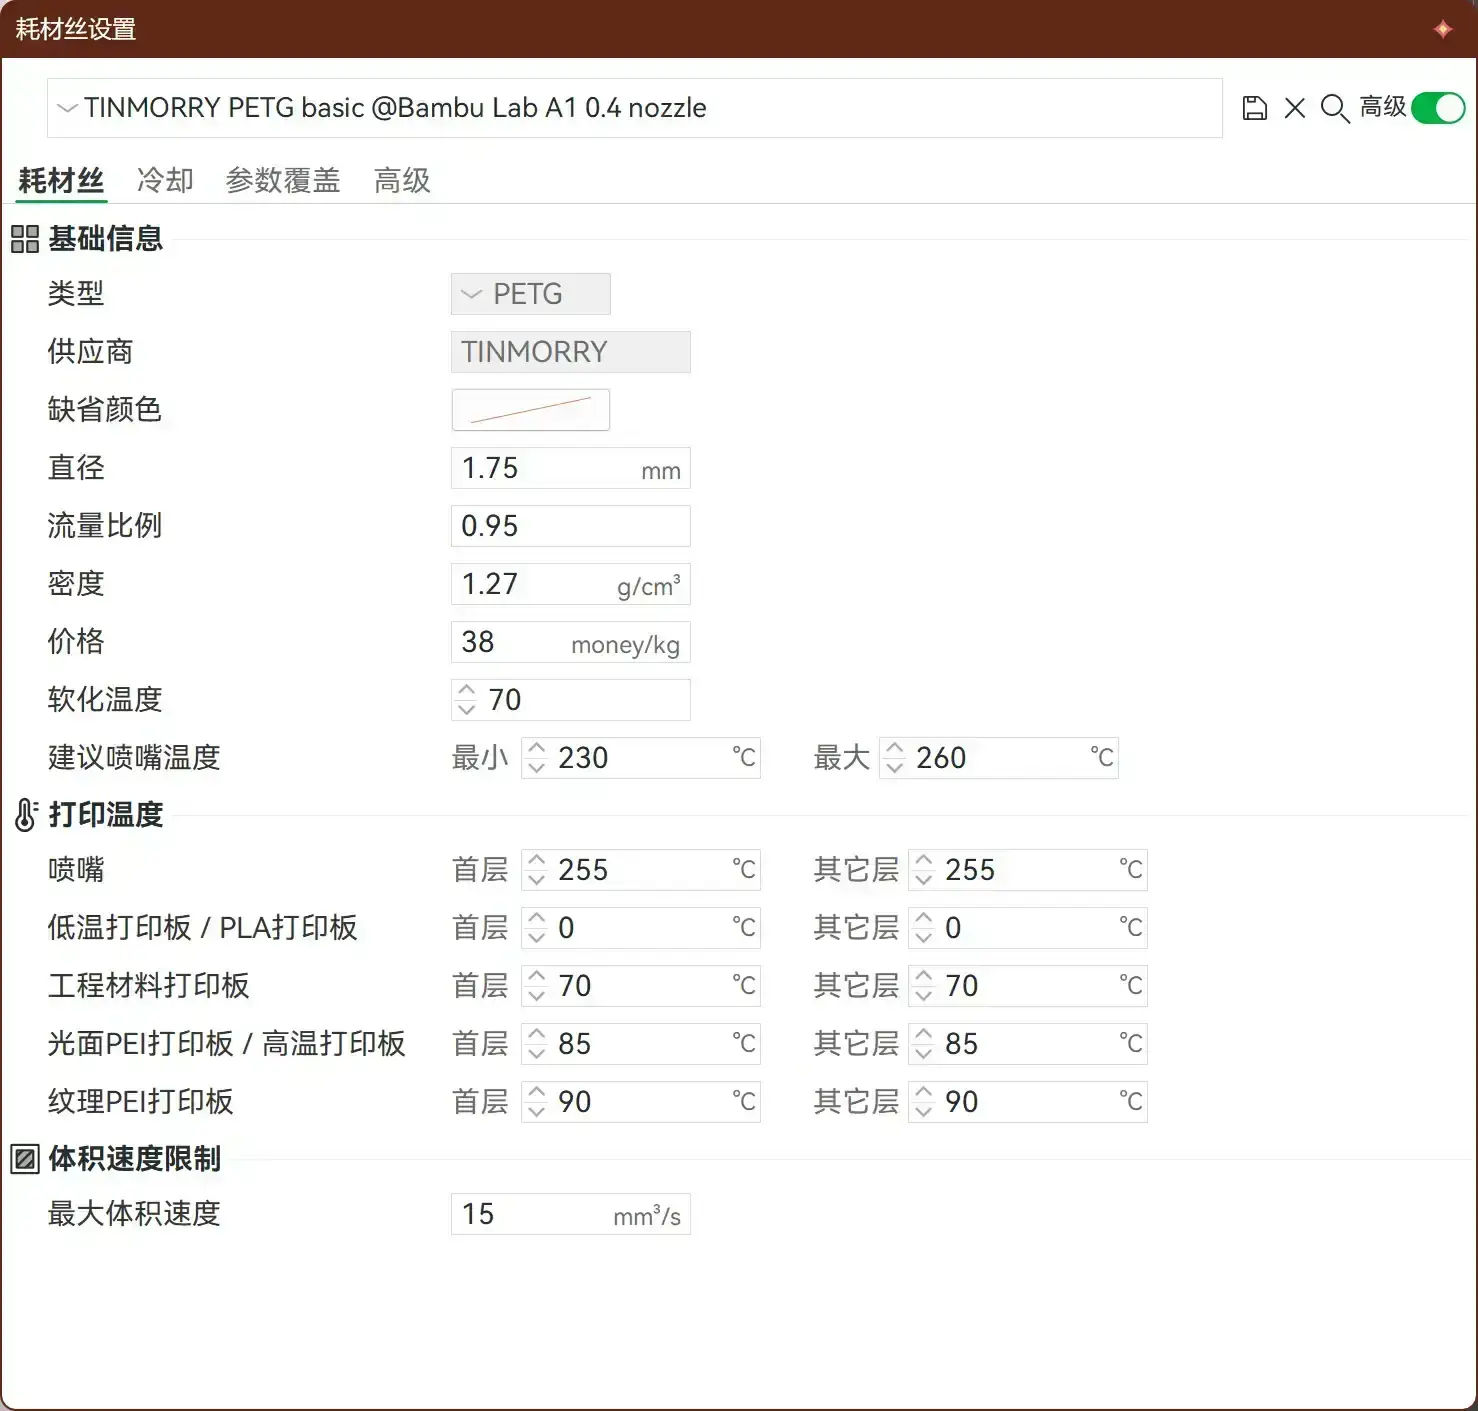Click the 喷嘴 其它层 255 stepper arrows
The height and width of the screenshot is (1411, 1478).
924,870
